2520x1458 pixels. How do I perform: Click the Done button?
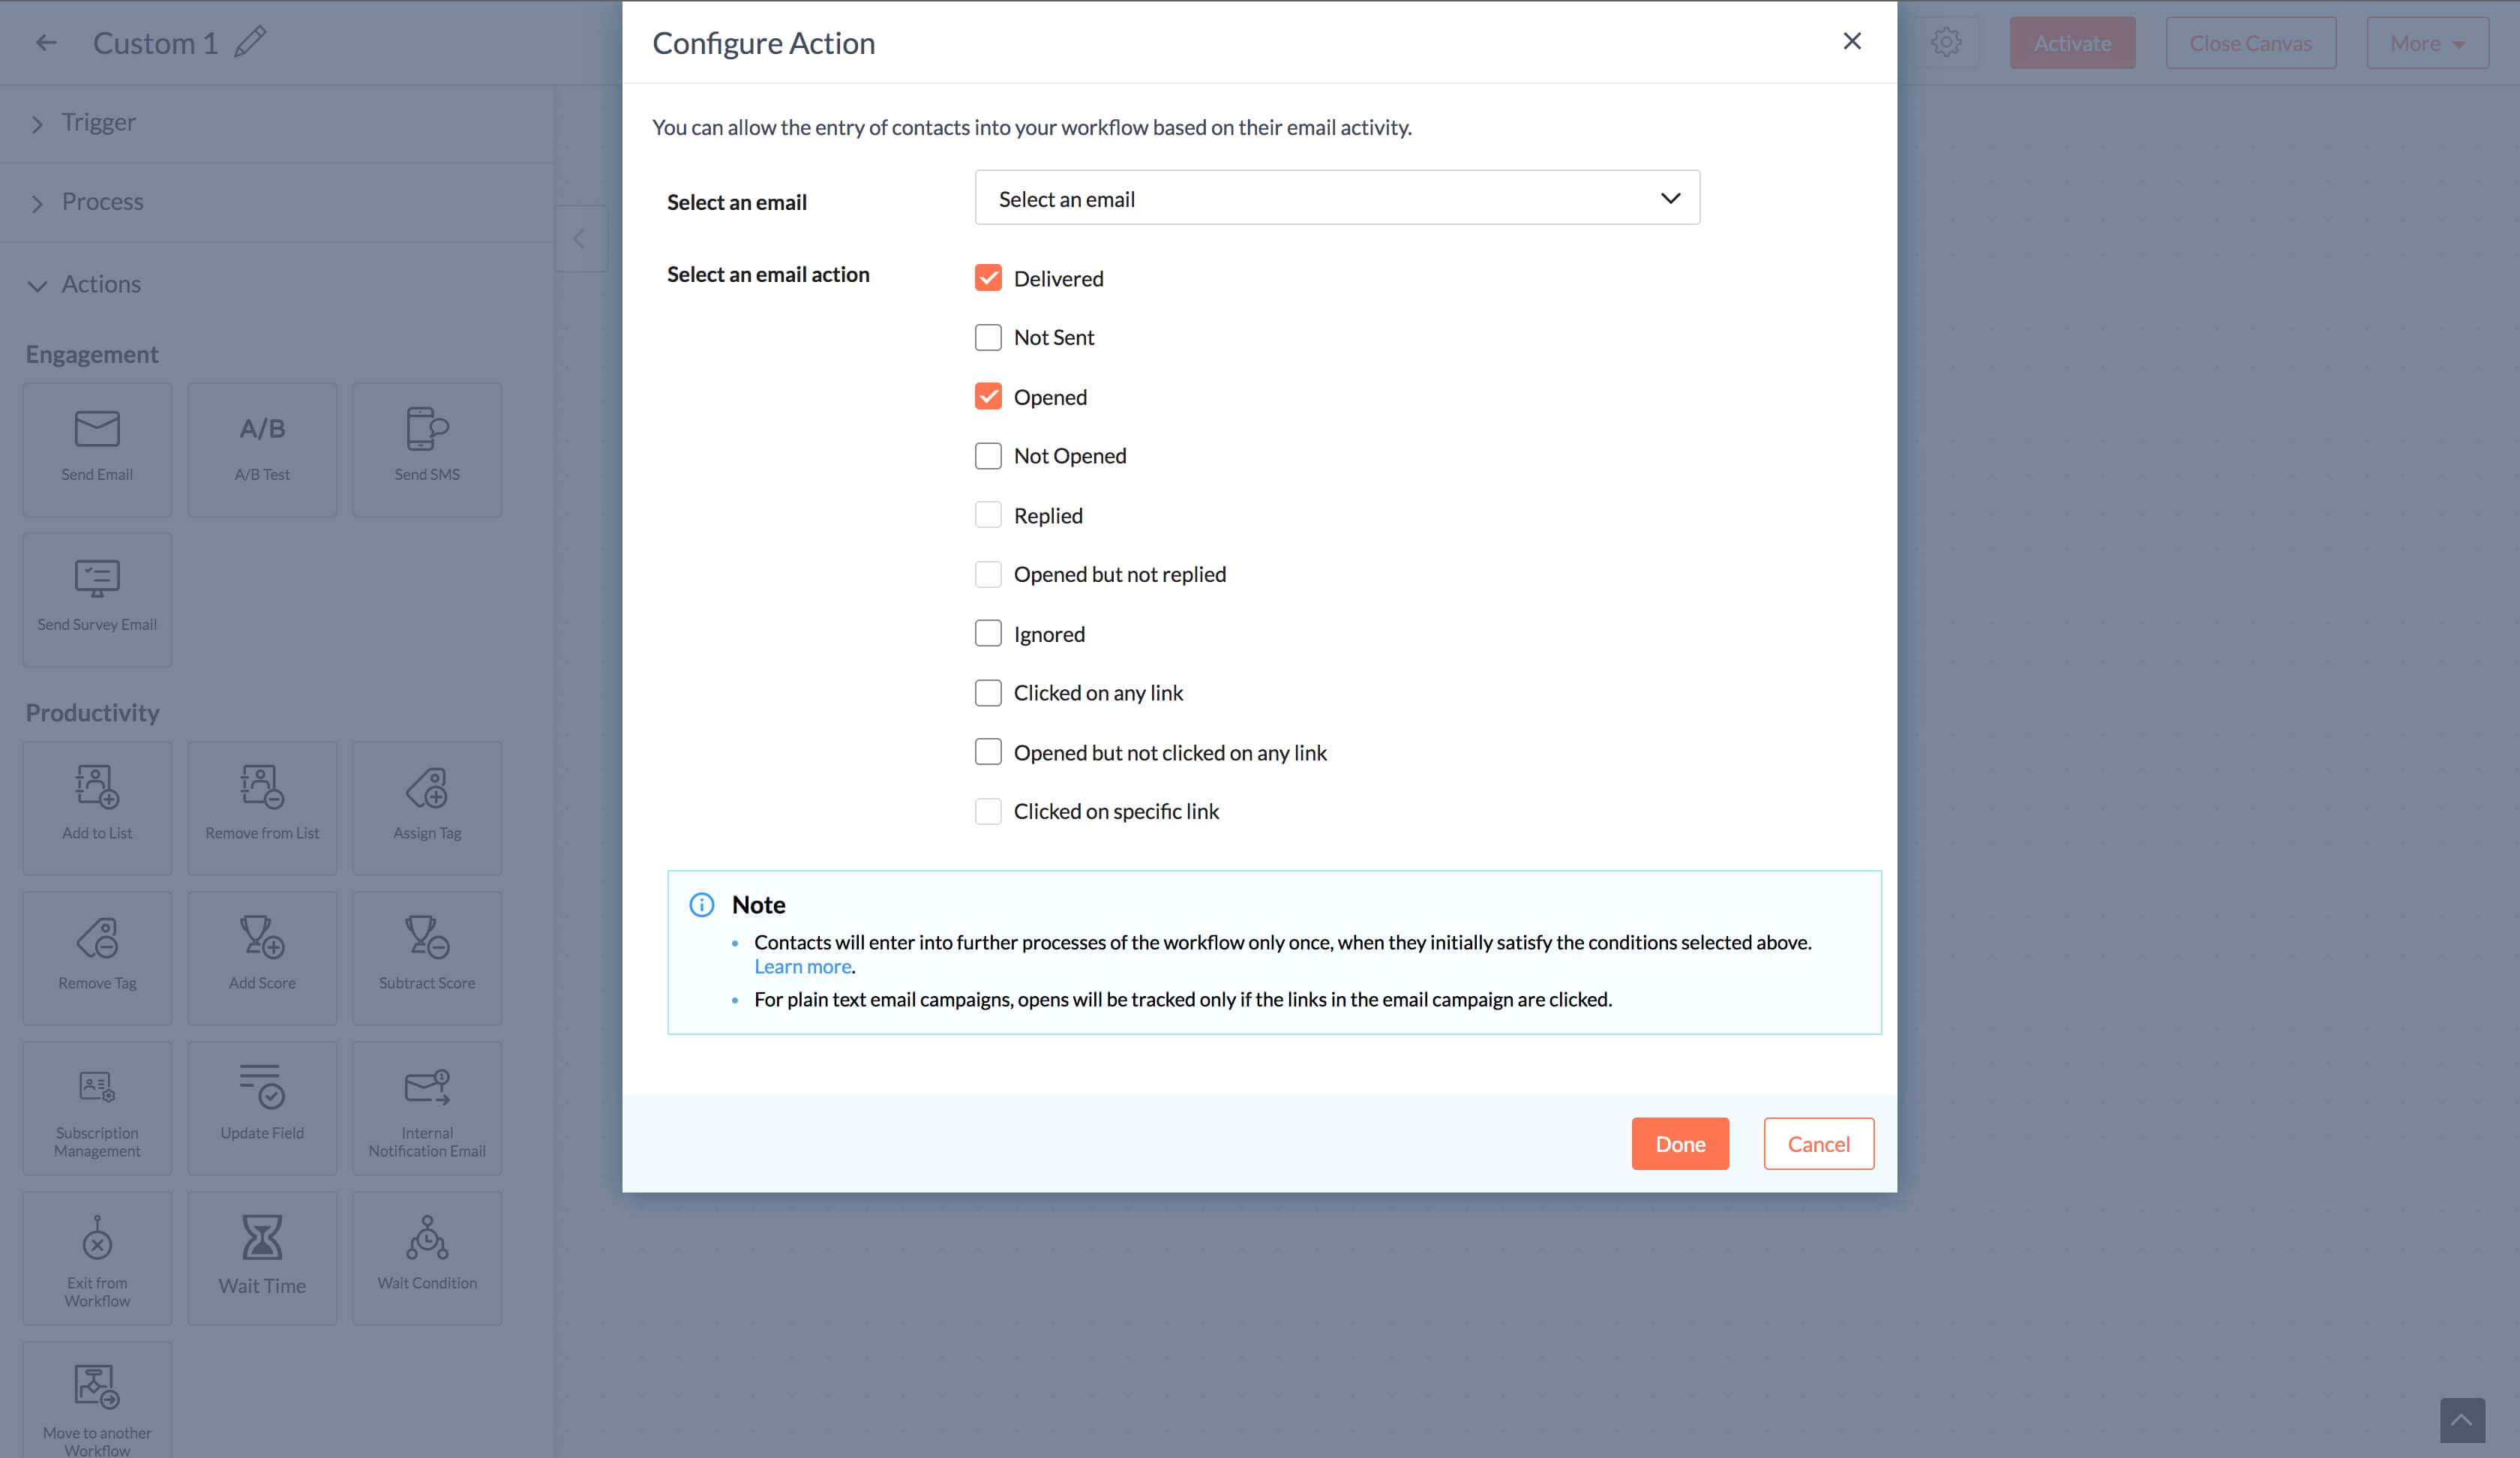point(1680,1142)
